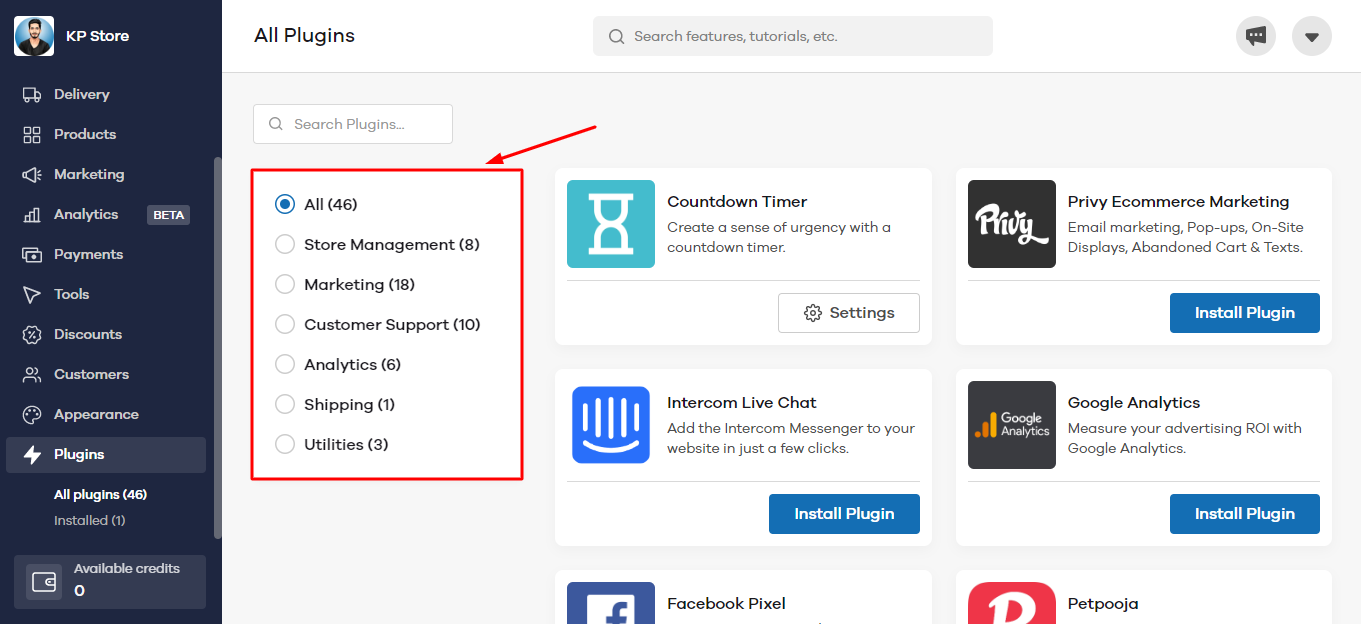The width and height of the screenshot is (1361, 624).
Task: Click the Delivery truck icon in sidebar
Action: pyautogui.click(x=32, y=94)
